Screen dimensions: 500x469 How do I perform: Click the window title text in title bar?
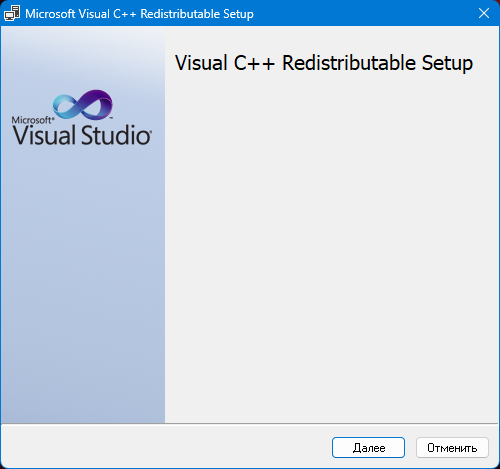coord(139,14)
